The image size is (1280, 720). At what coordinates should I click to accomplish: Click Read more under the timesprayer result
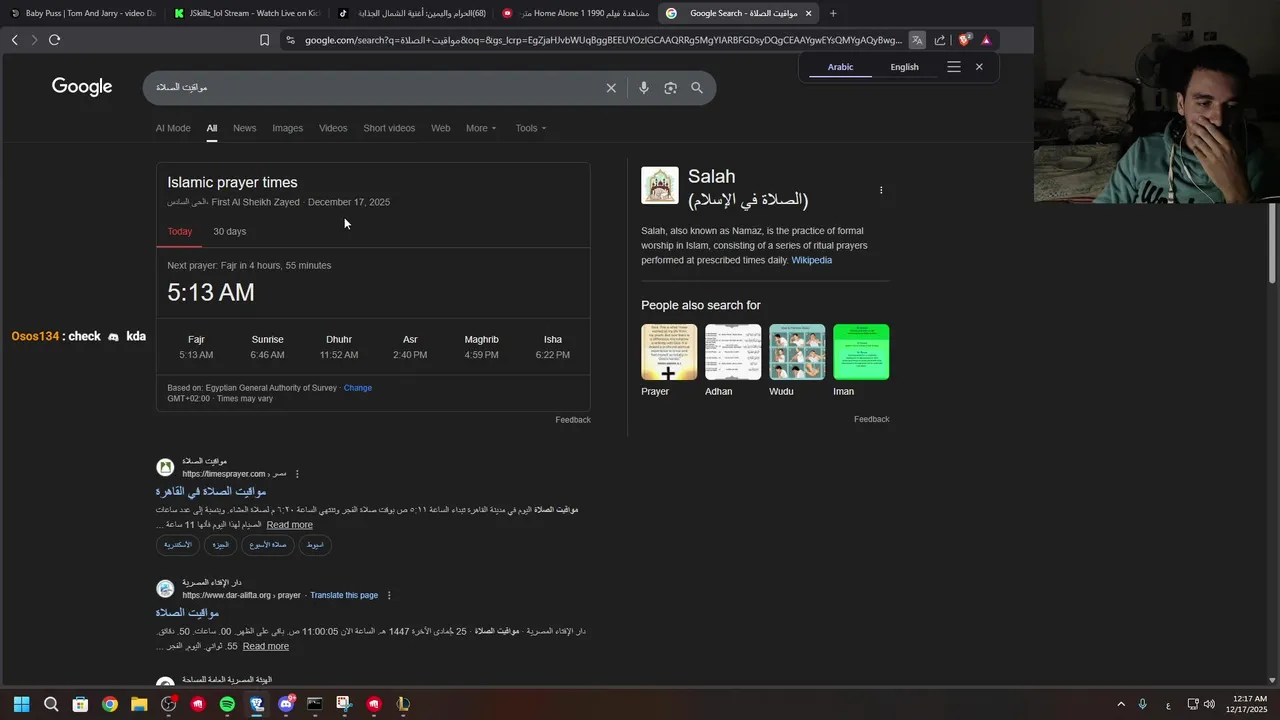pos(290,525)
